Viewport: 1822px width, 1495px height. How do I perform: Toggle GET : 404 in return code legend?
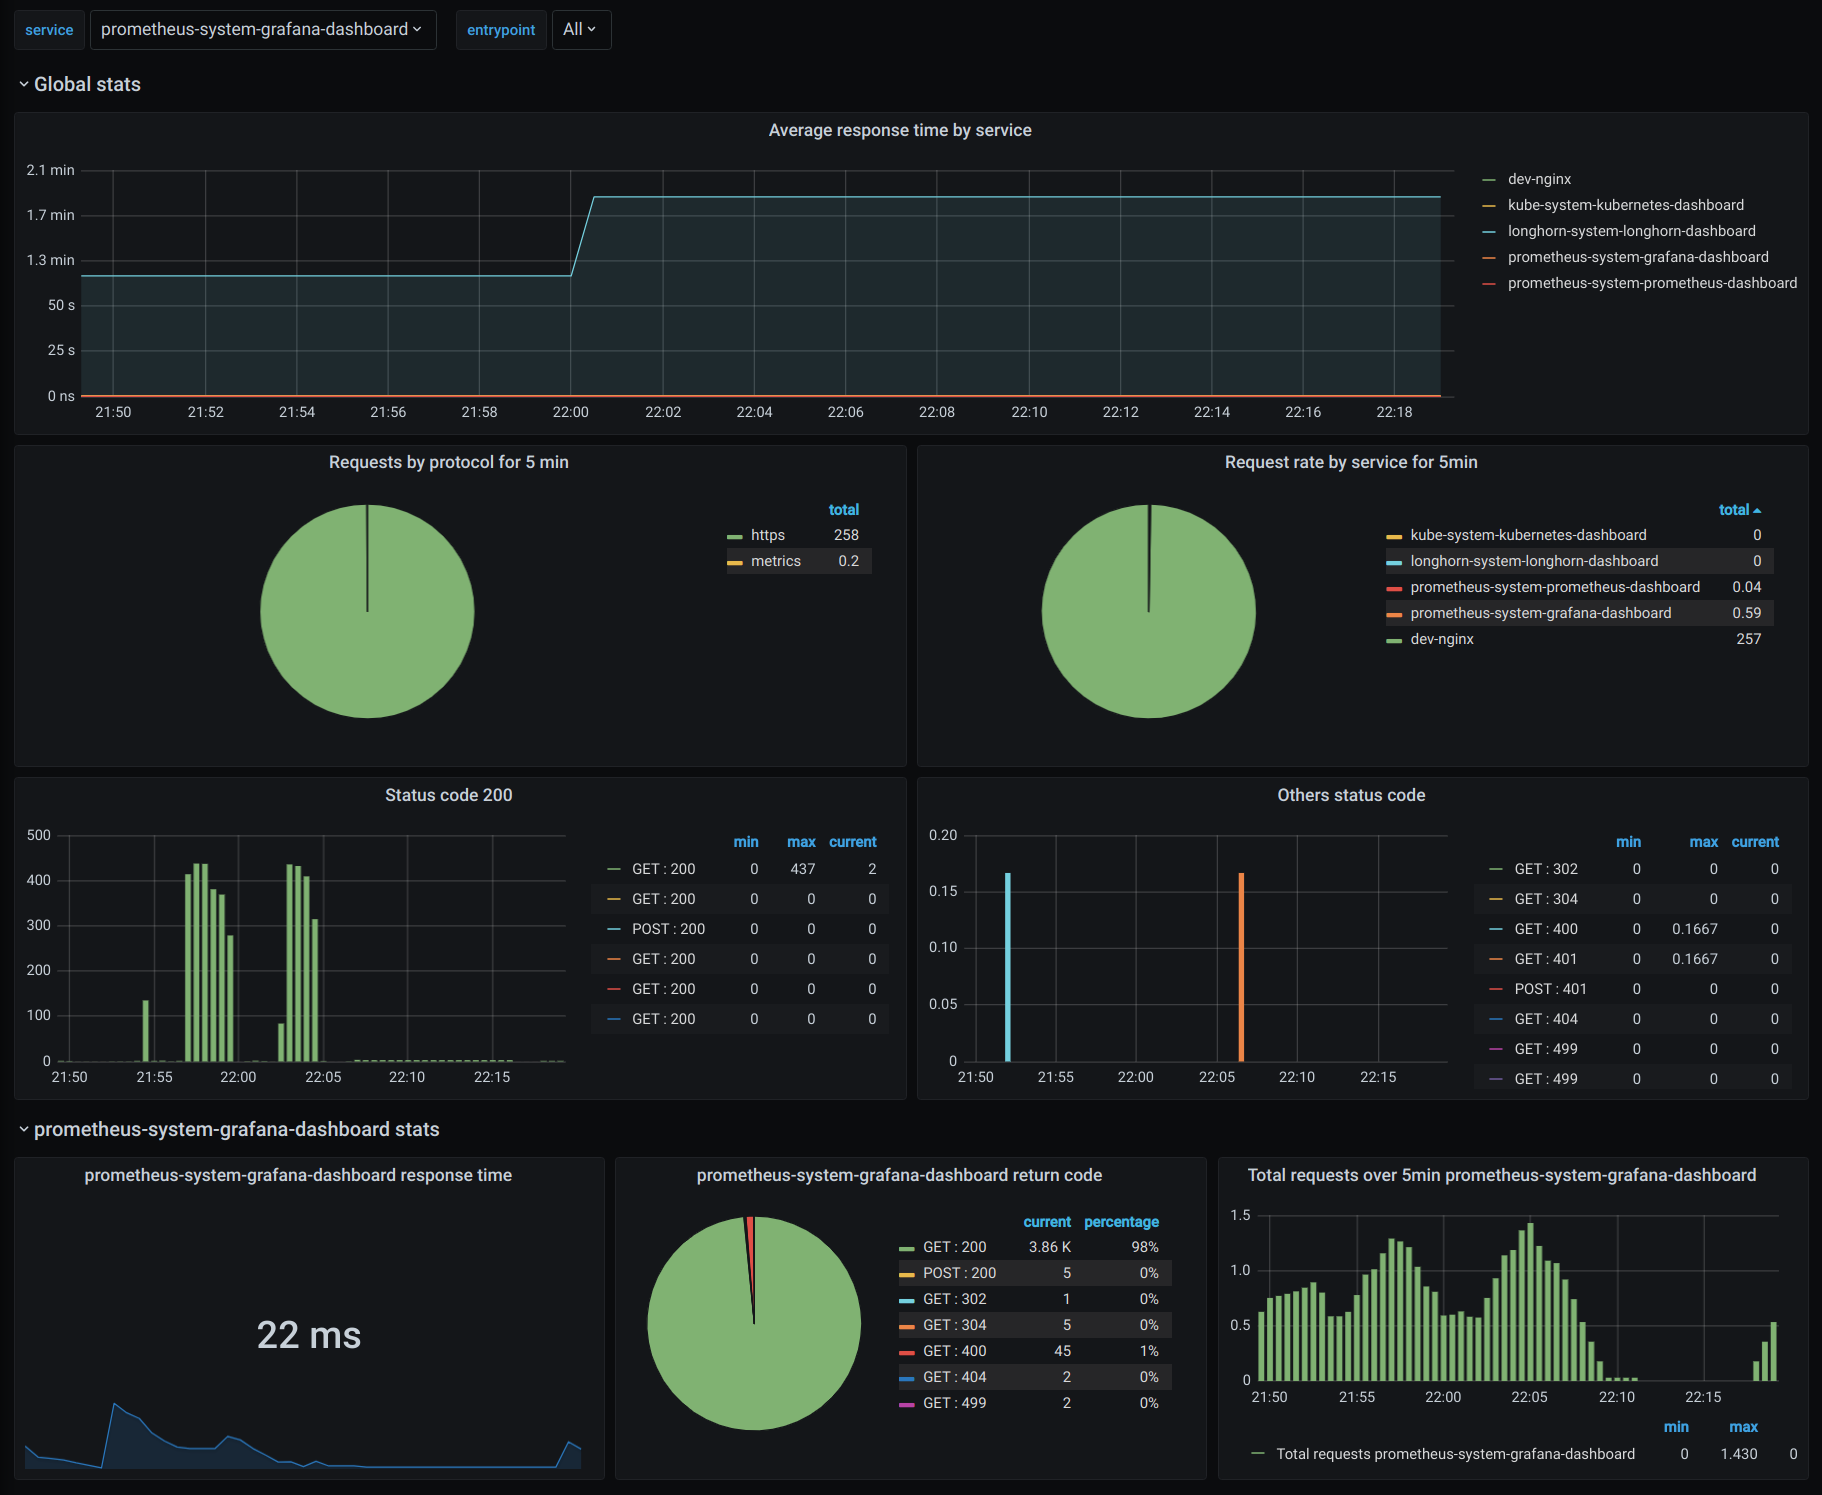point(954,1378)
